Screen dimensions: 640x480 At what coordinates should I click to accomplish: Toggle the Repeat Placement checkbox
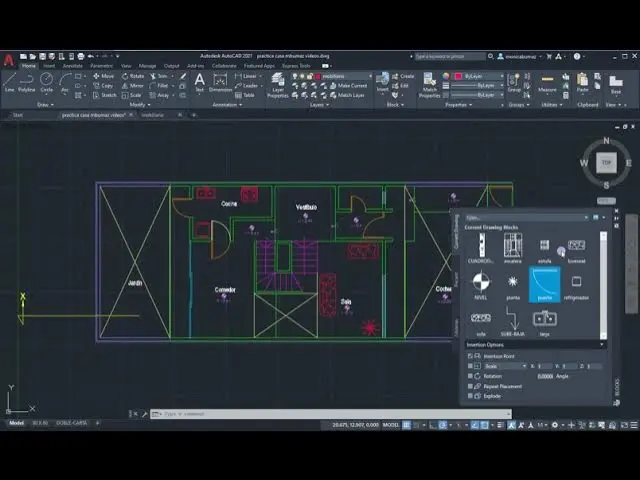pos(470,386)
